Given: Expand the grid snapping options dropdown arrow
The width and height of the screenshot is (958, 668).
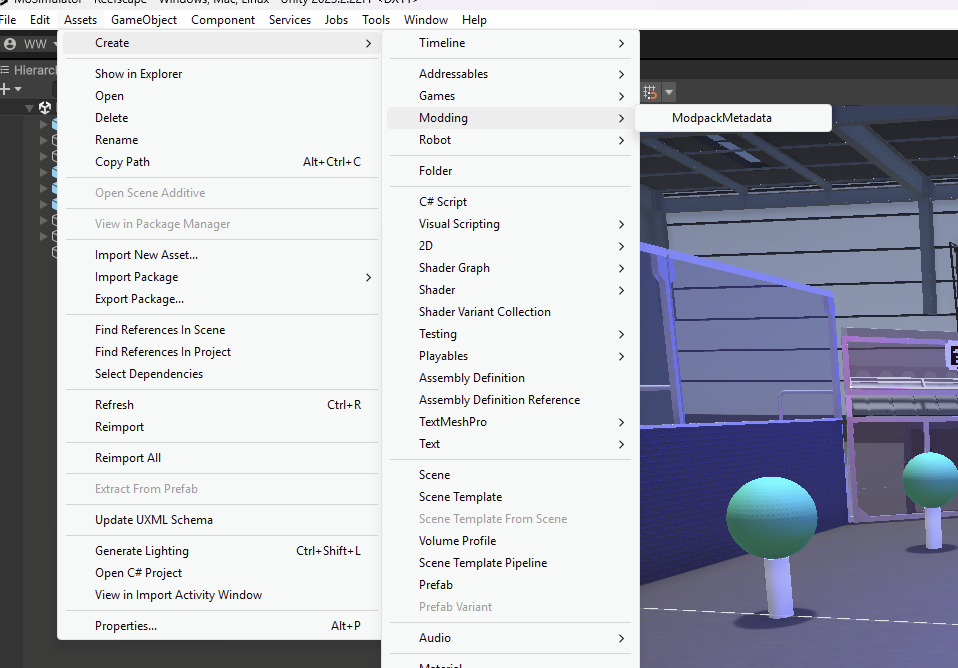Looking at the screenshot, I should click(669, 93).
